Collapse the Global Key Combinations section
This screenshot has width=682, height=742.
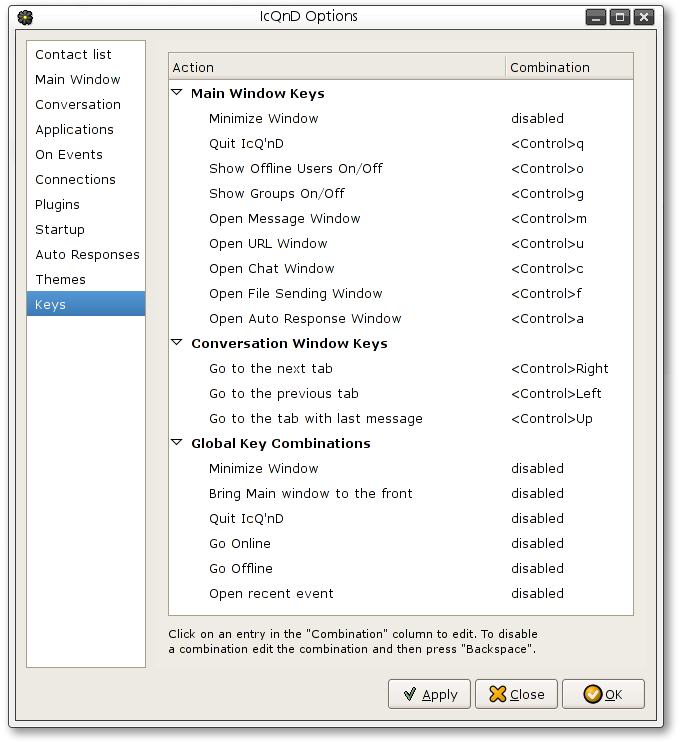177,443
